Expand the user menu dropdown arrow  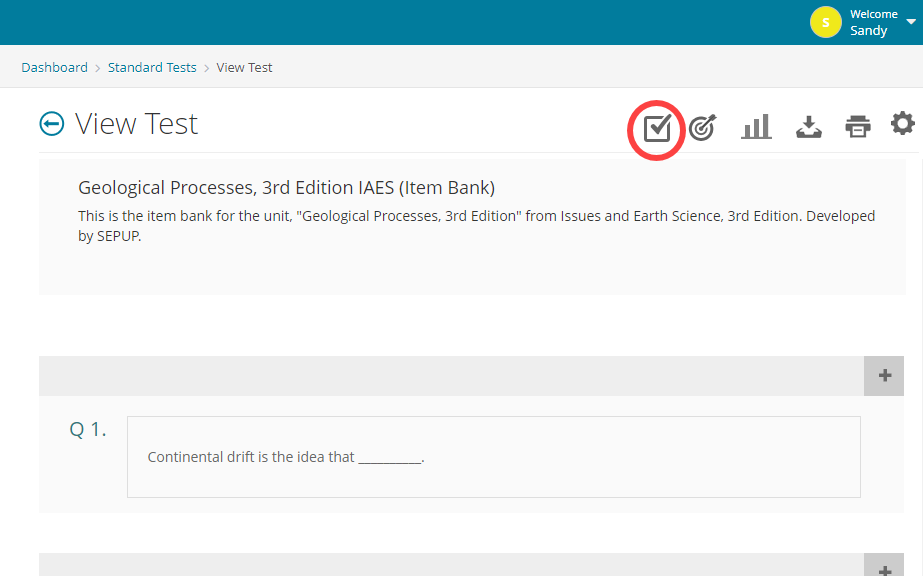[x=910, y=22]
